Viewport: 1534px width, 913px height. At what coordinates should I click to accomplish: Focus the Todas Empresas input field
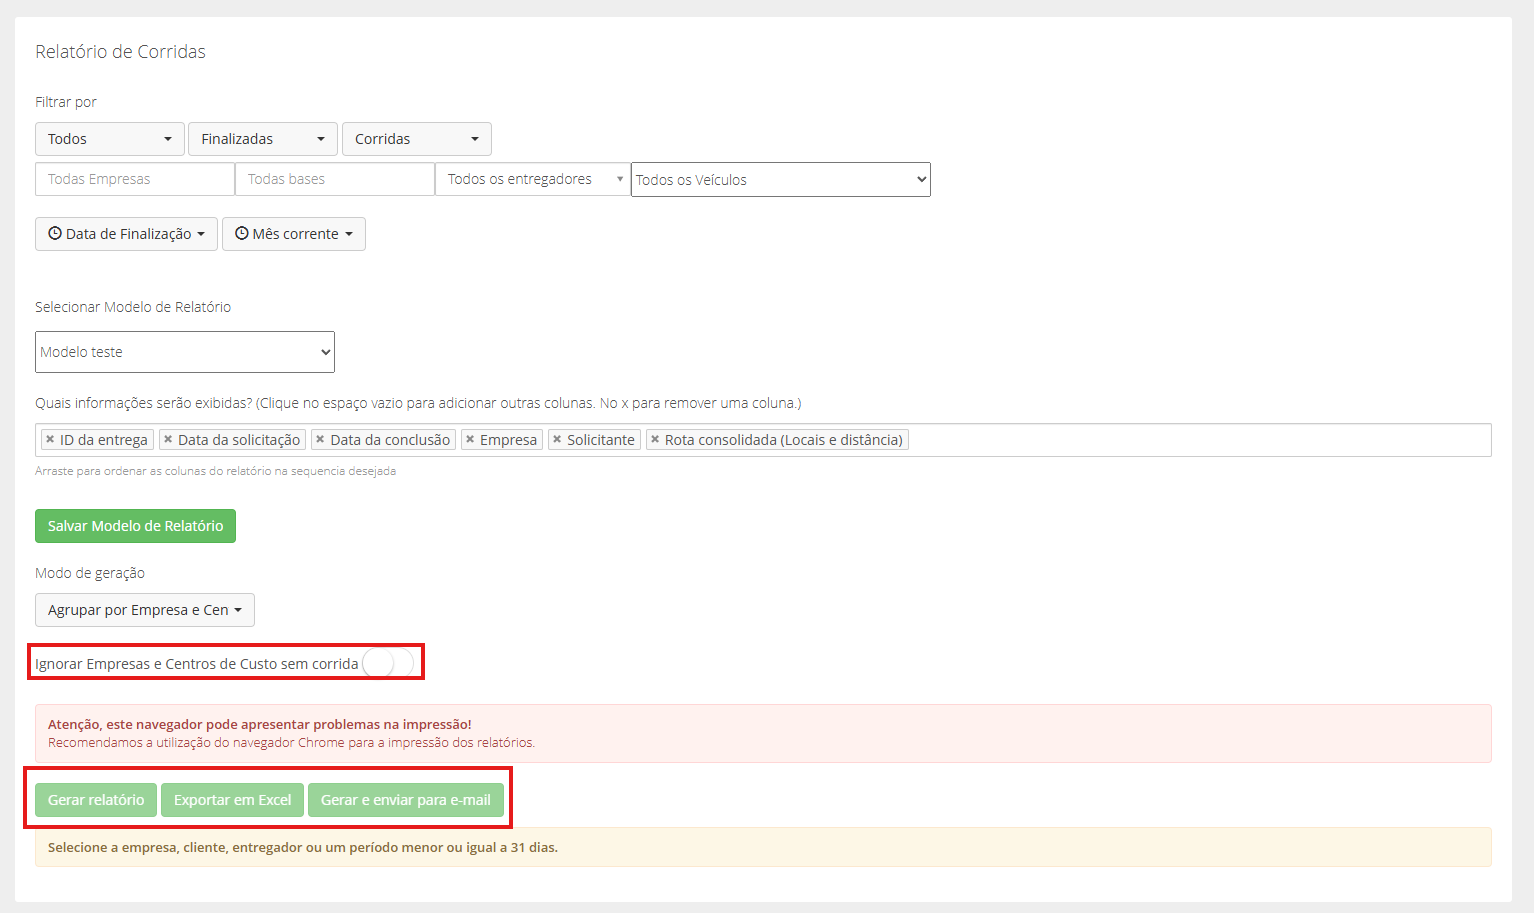coord(135,179)
